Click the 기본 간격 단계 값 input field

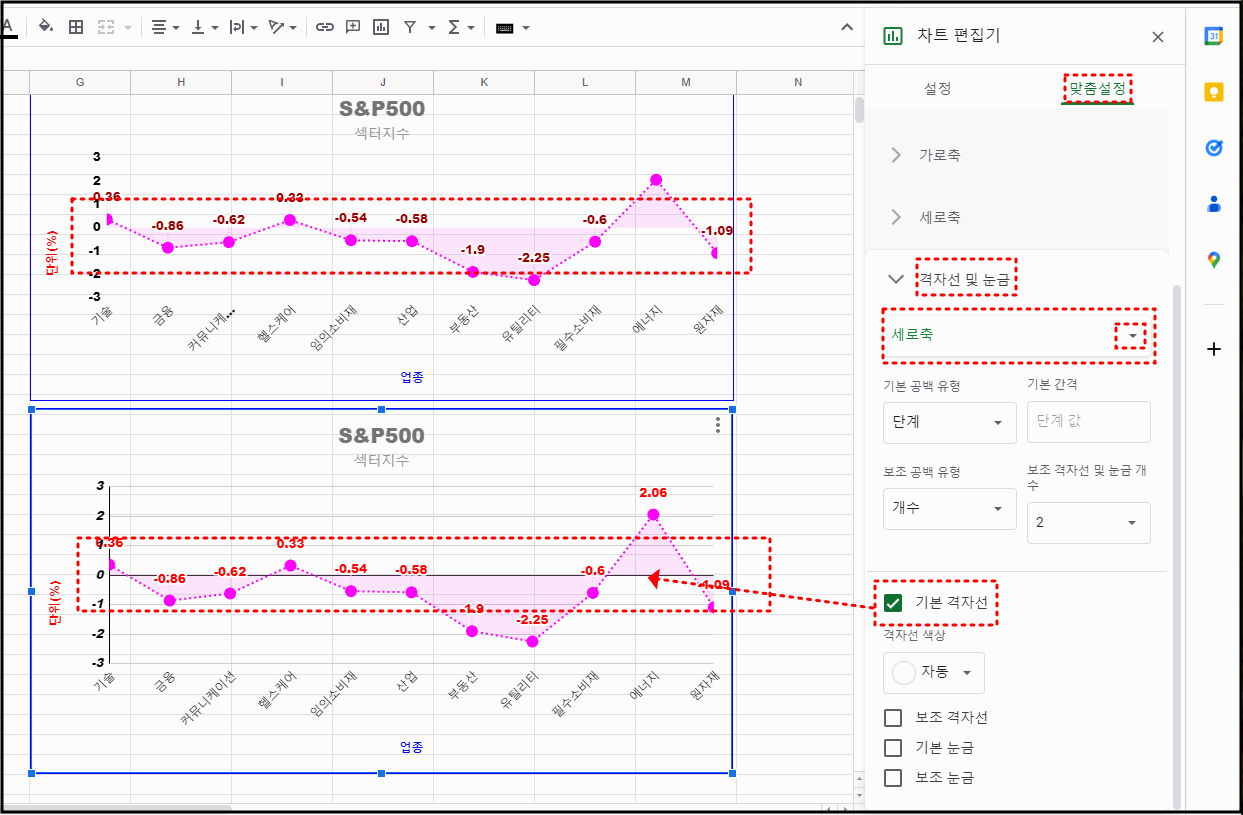coord(1089,422)
